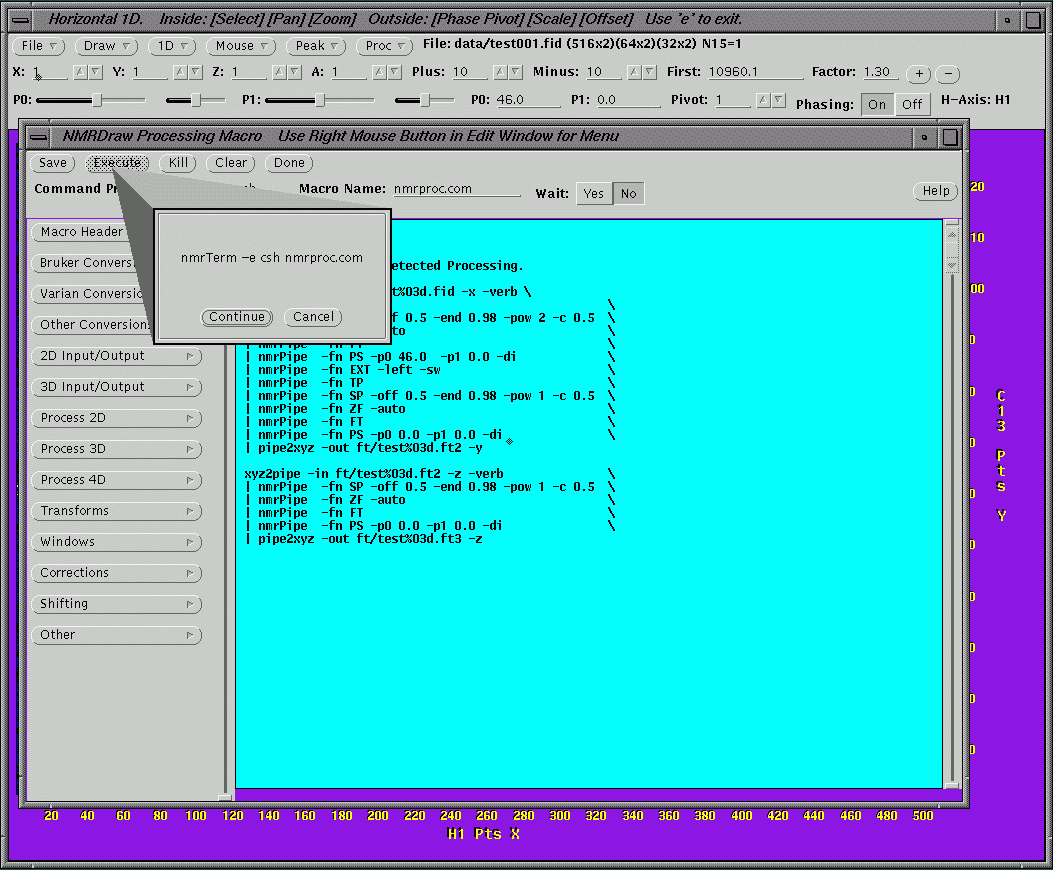1053x870 pixels.
Task: Open the Peak menu
Action: point(316,46)
